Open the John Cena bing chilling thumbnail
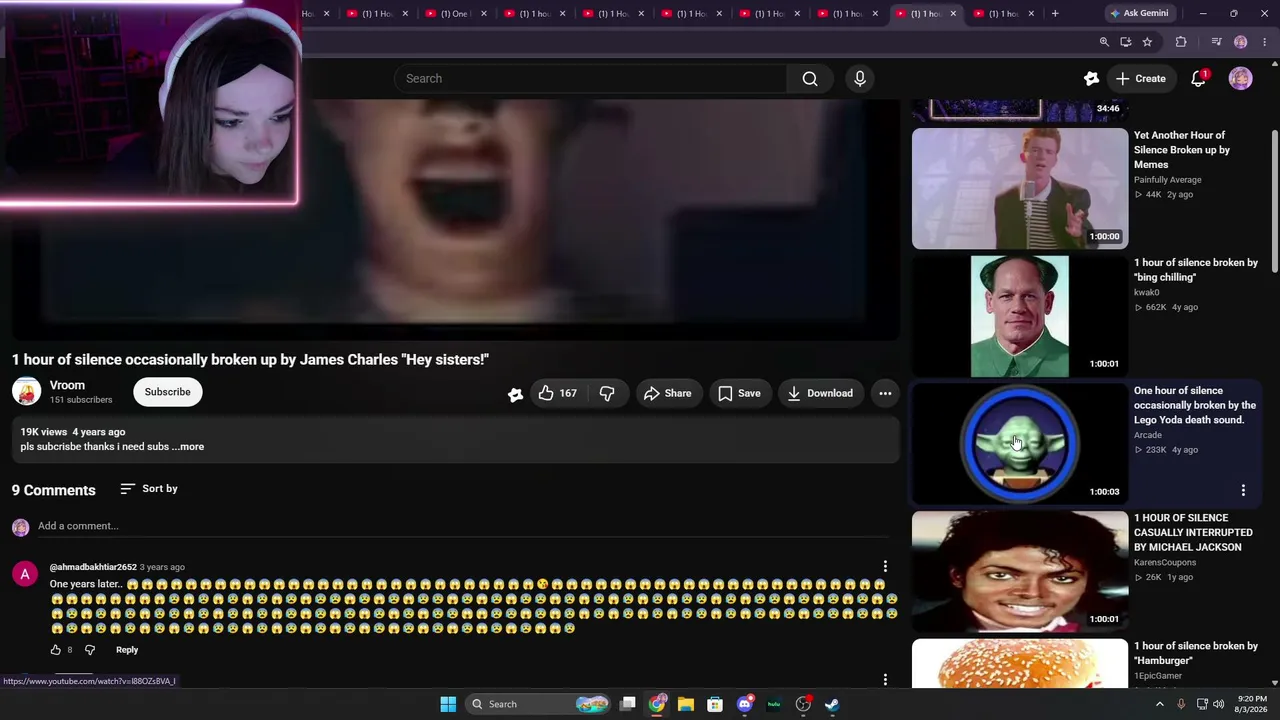1280x720 pixels. (x=1020, y=316)
